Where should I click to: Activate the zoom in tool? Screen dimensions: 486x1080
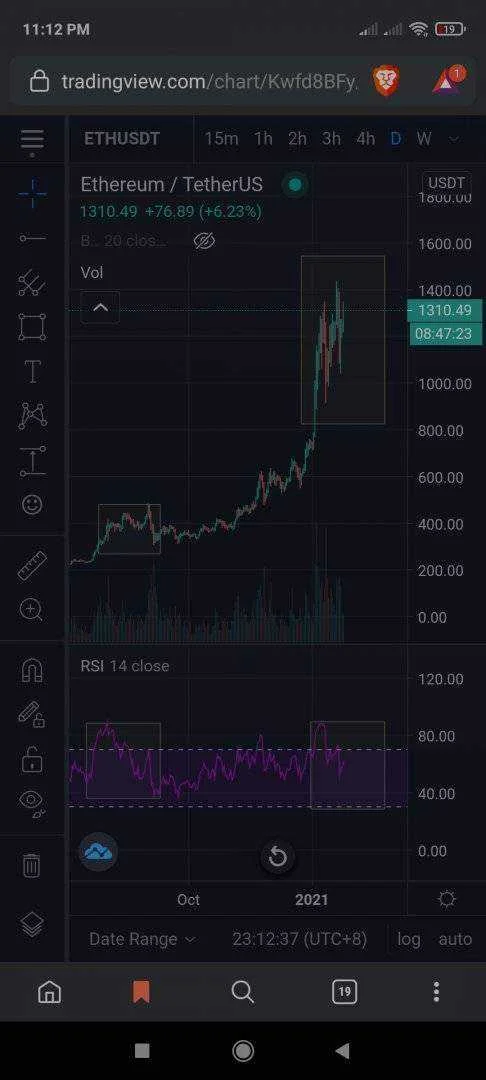[32, 610]
